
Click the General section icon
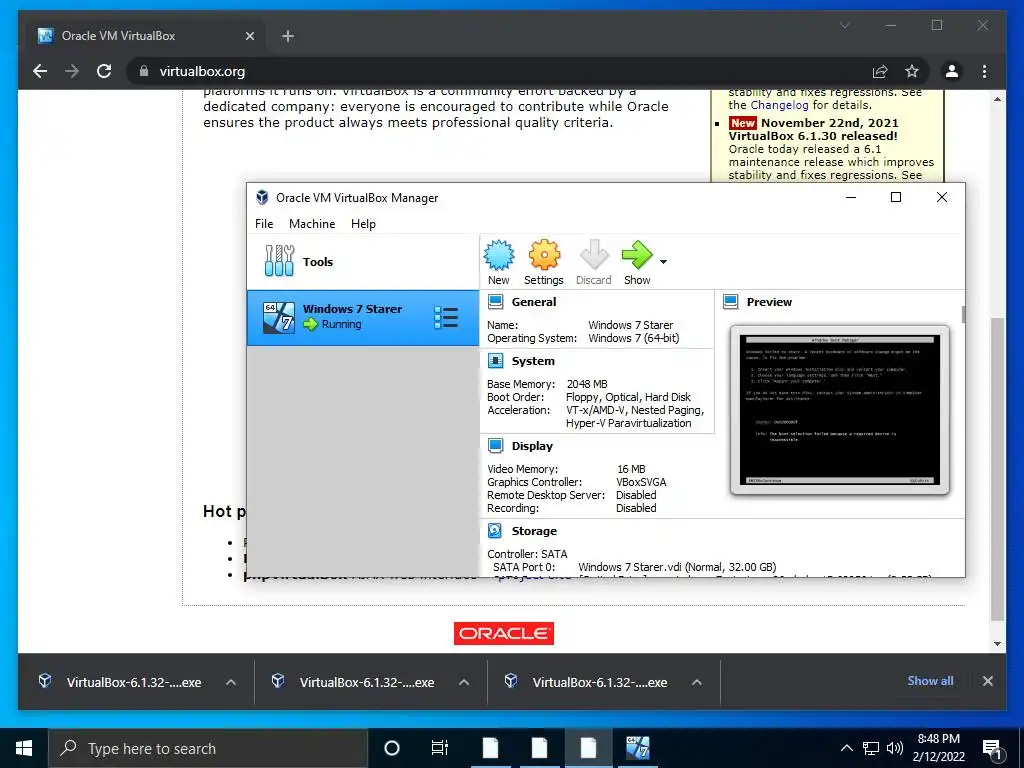(496, 302)
